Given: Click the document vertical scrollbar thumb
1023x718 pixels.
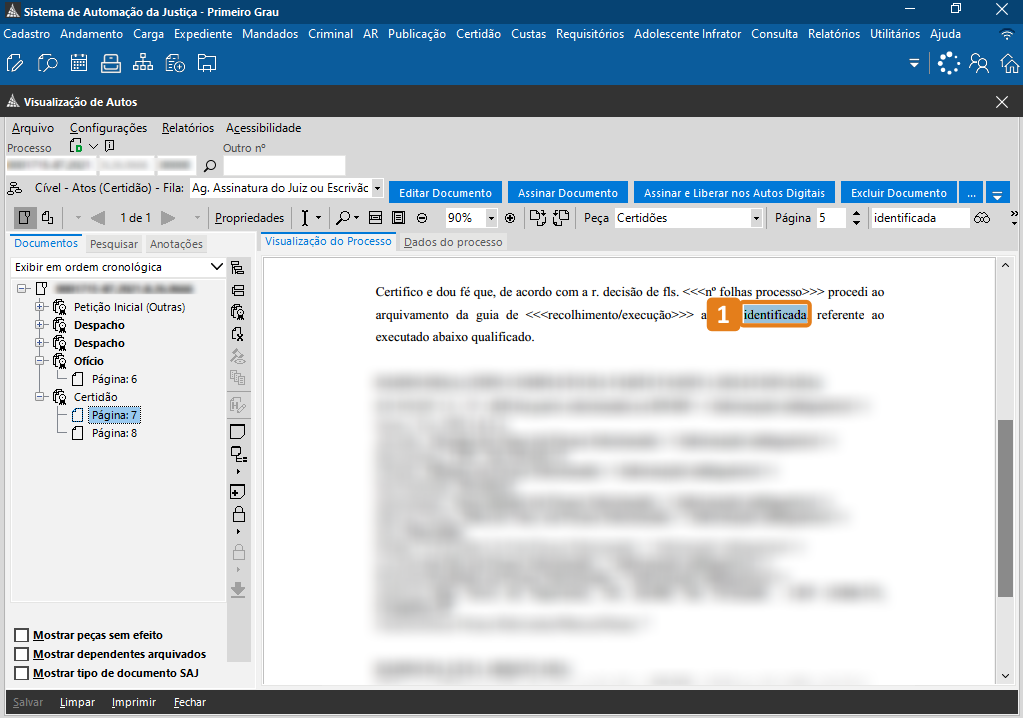Looking at the screenshot, I should pos(1005,508).
